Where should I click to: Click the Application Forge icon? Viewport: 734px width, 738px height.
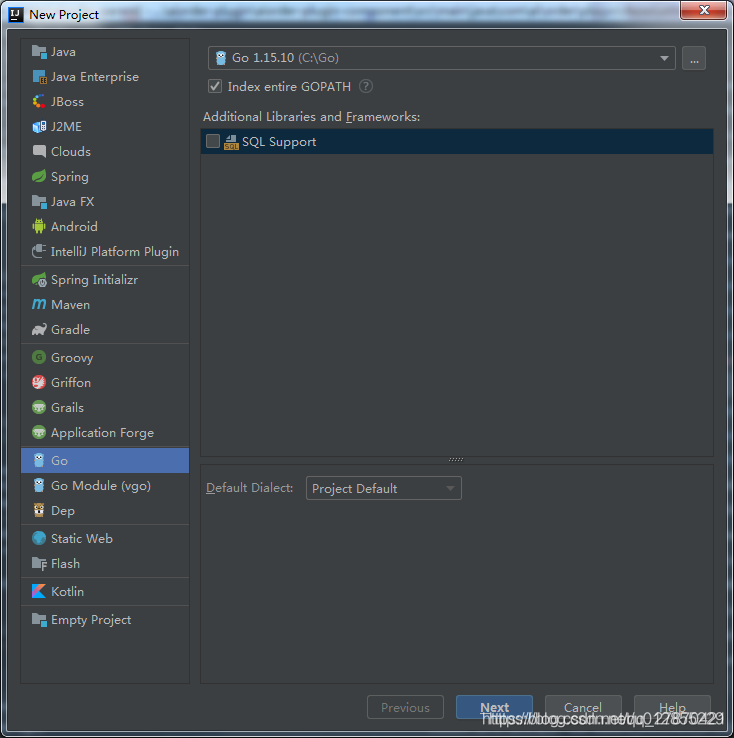pyautogui.click(x=39, y=432)
